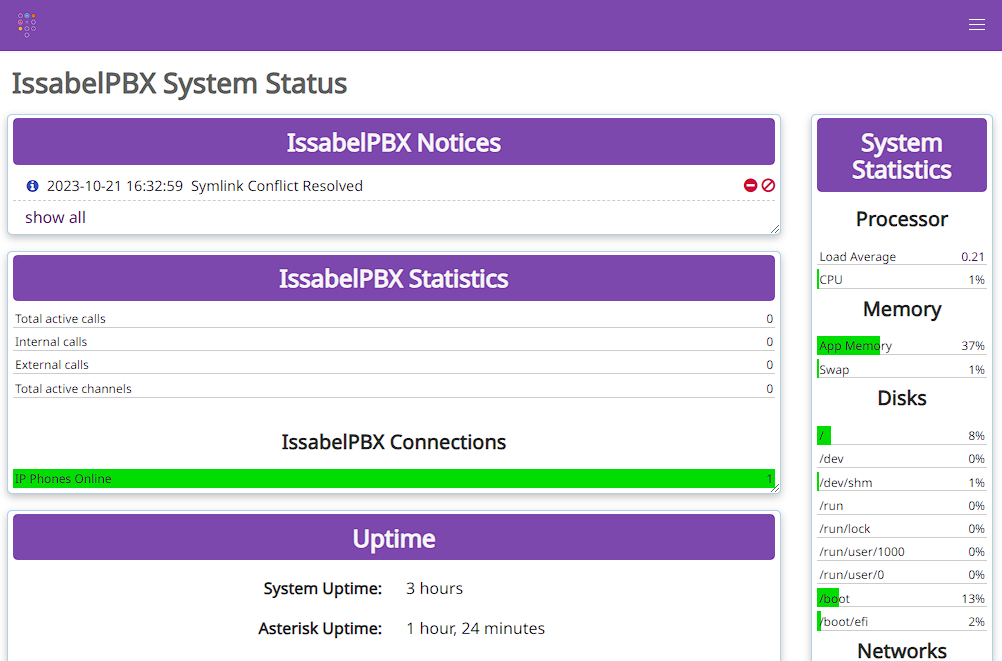Click the IssabelPBX Statistics header
Screen dimensions: 1002x661
tap(394, 278)
